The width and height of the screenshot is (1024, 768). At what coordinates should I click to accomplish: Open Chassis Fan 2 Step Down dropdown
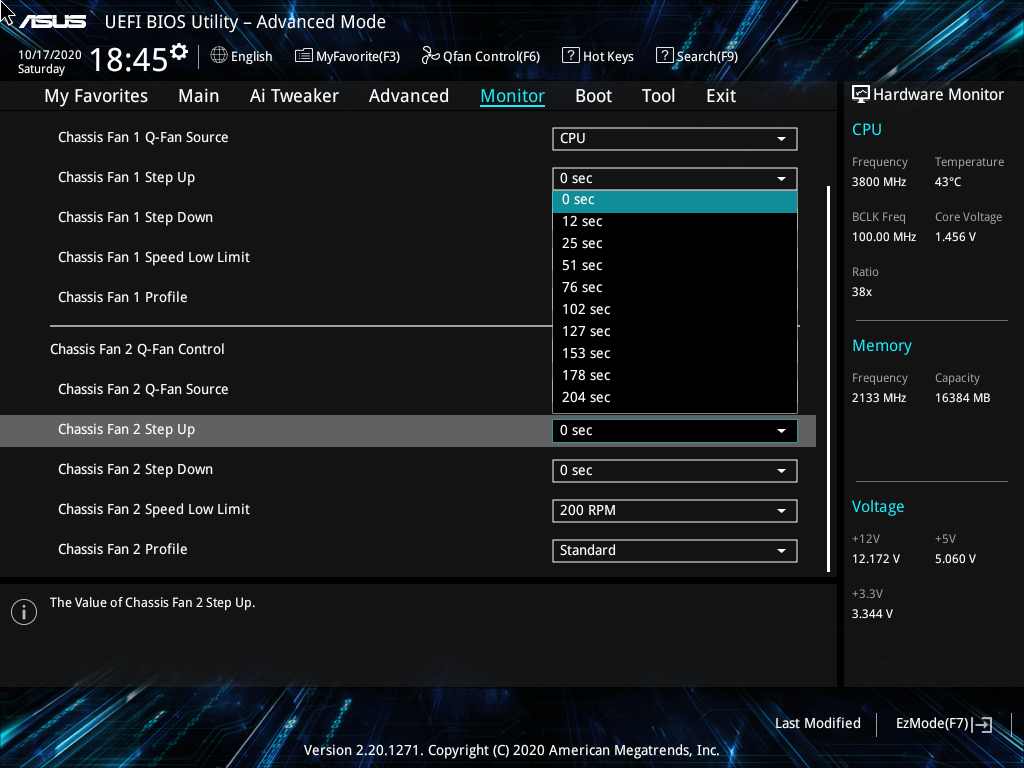(x=675, y=470)
